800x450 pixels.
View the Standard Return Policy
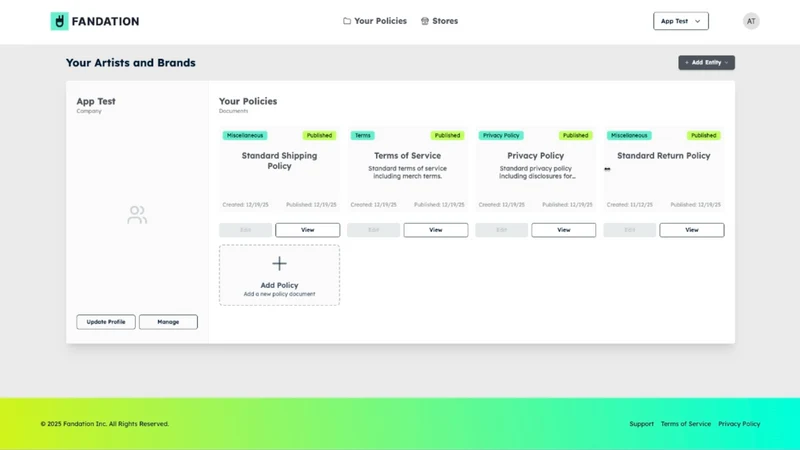692,230
